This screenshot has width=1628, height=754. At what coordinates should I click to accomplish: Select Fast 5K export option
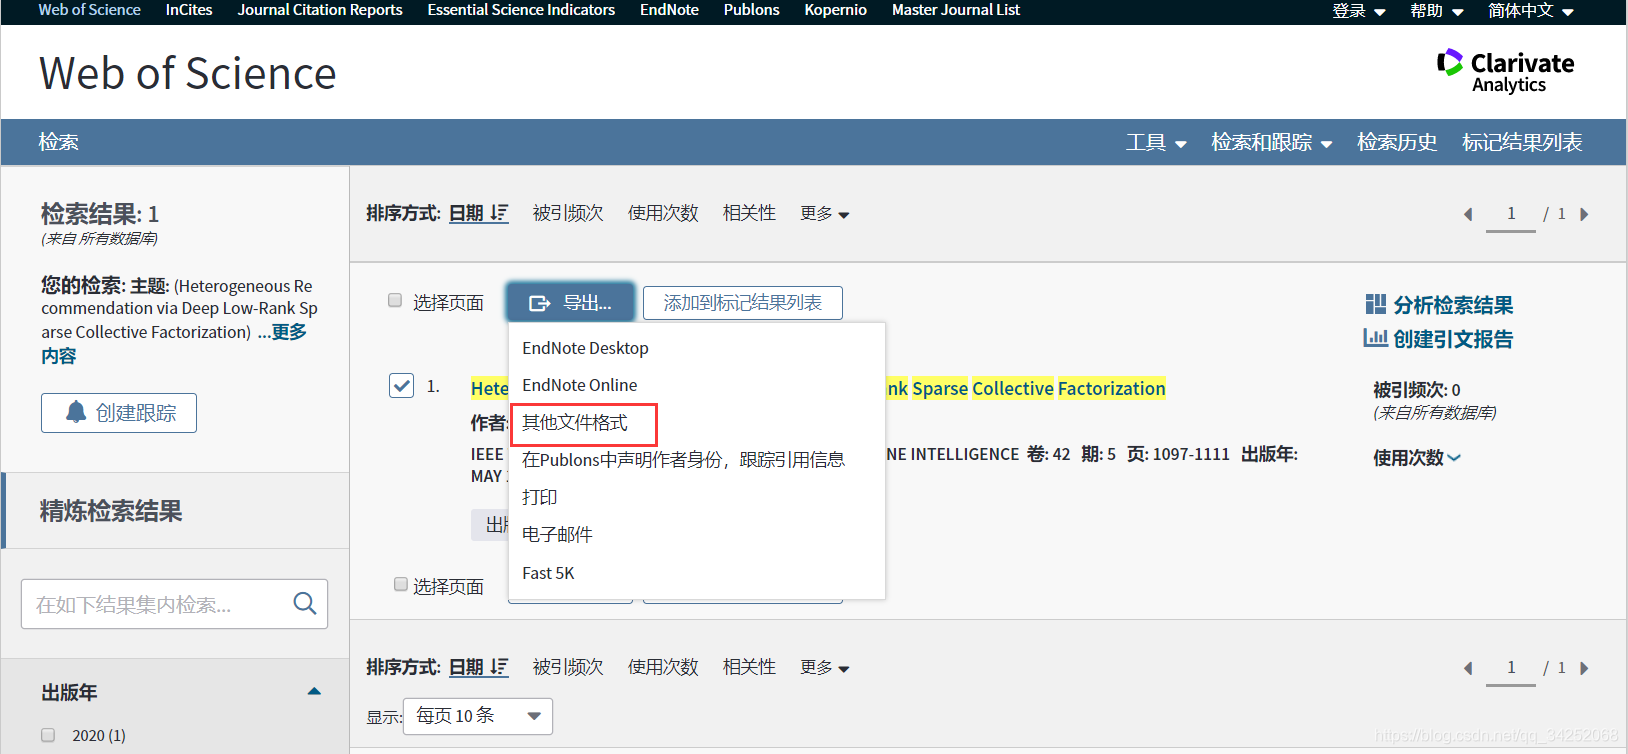[548, 573]
